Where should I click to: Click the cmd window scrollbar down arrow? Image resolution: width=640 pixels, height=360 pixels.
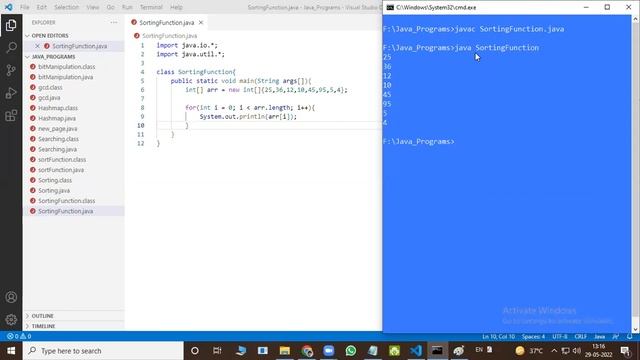(x=635, y=329)
